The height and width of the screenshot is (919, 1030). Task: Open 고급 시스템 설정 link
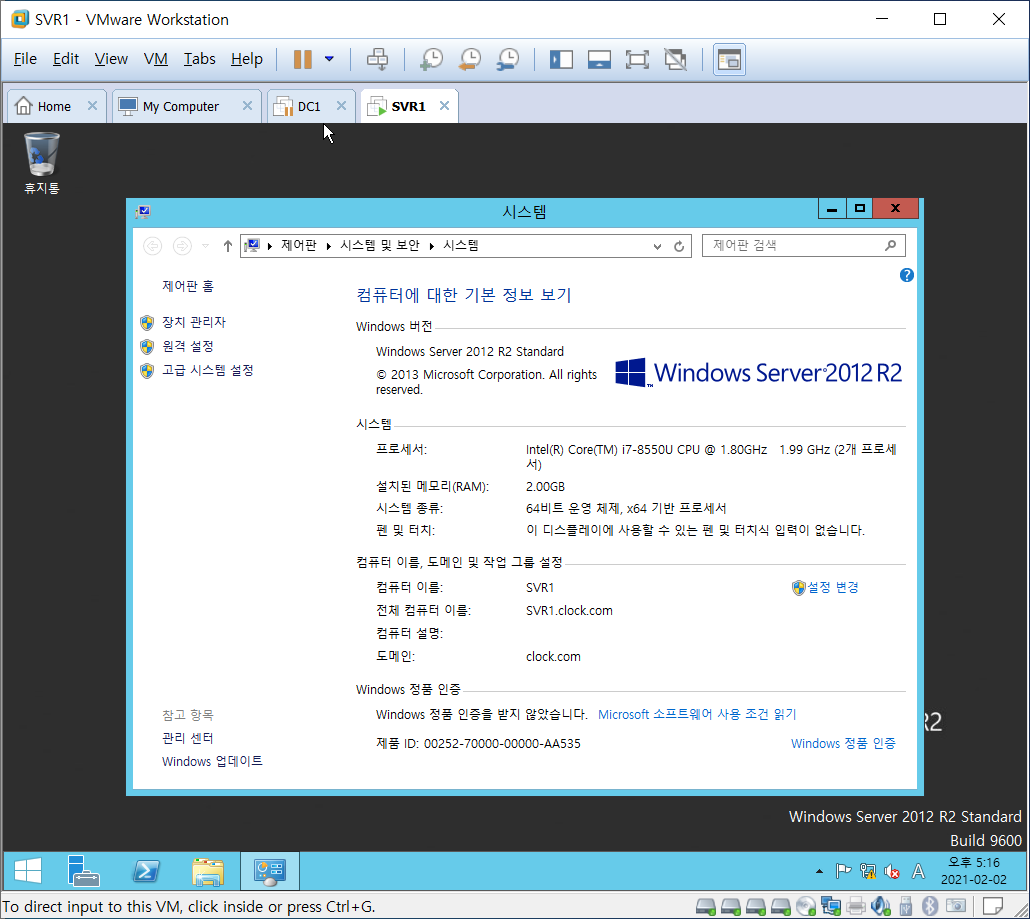click(208, 370)
